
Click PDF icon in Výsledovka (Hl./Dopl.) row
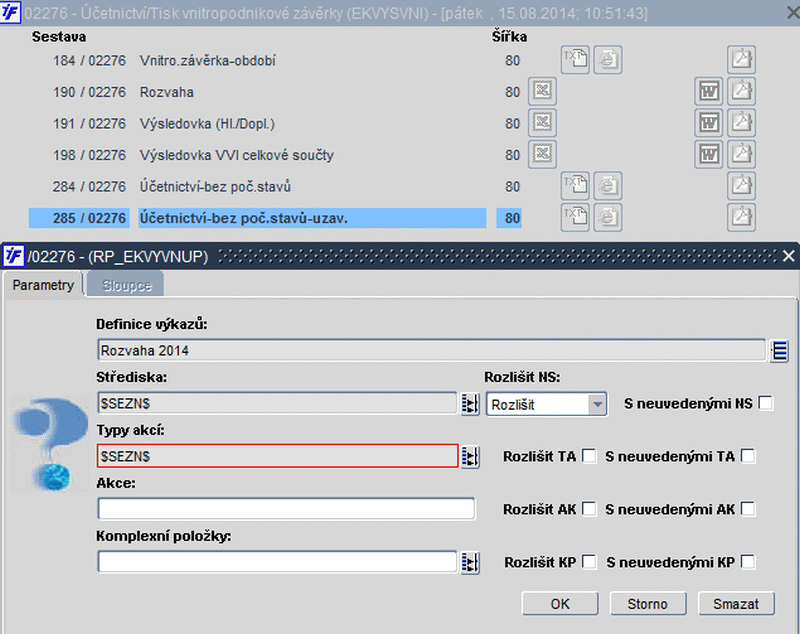[741, 123]
